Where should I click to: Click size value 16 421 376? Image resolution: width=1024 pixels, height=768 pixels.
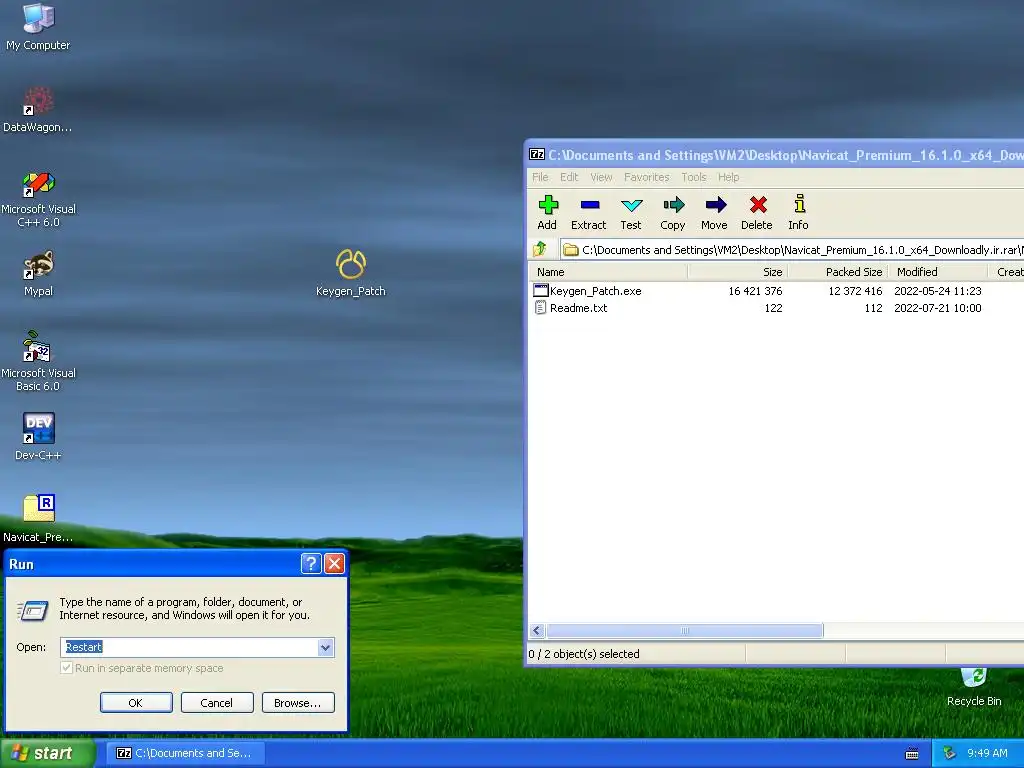(755, 291)
